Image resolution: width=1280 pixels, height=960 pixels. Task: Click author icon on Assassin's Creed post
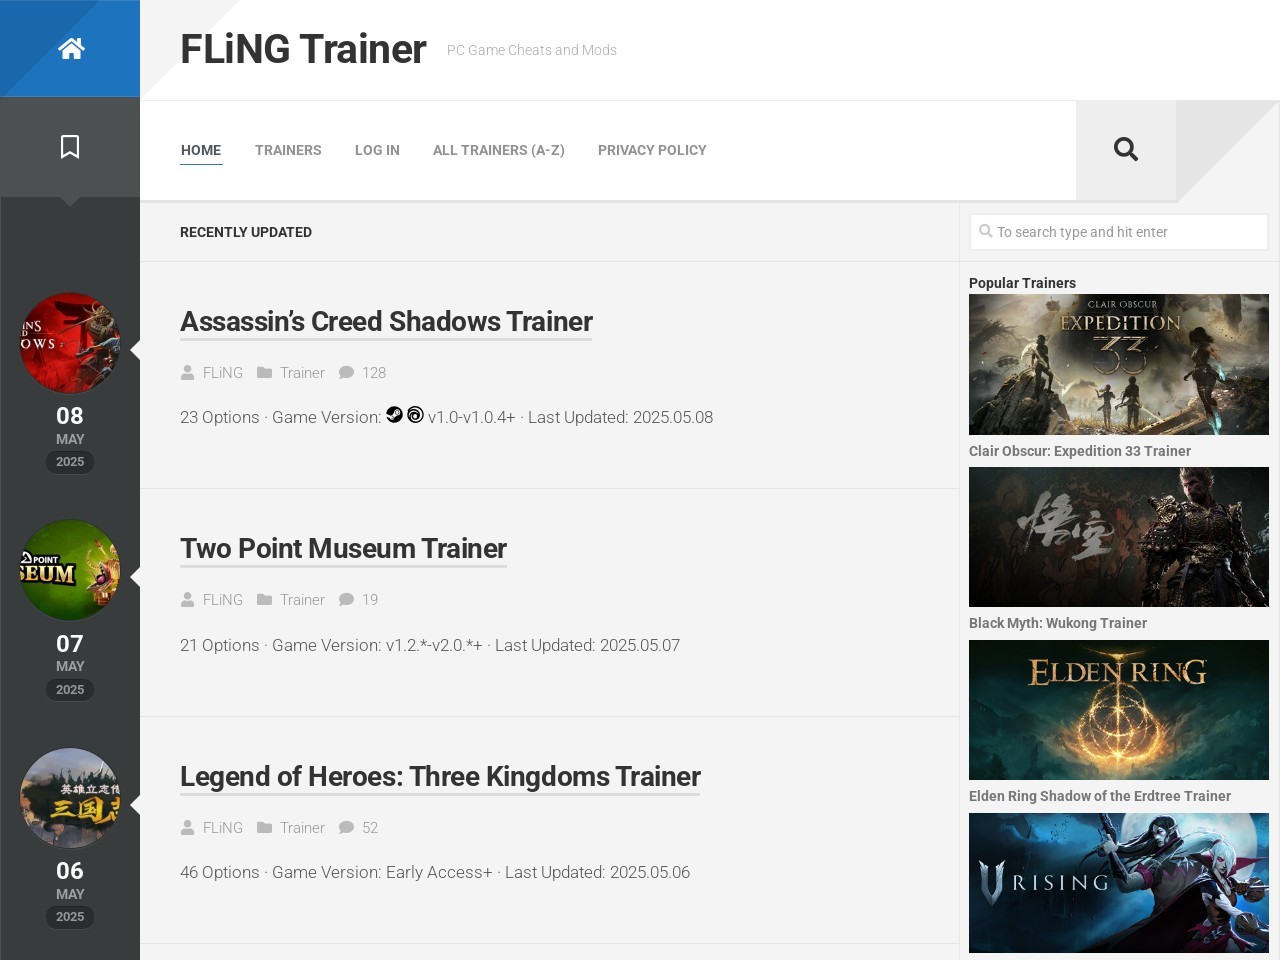point(187,372)
